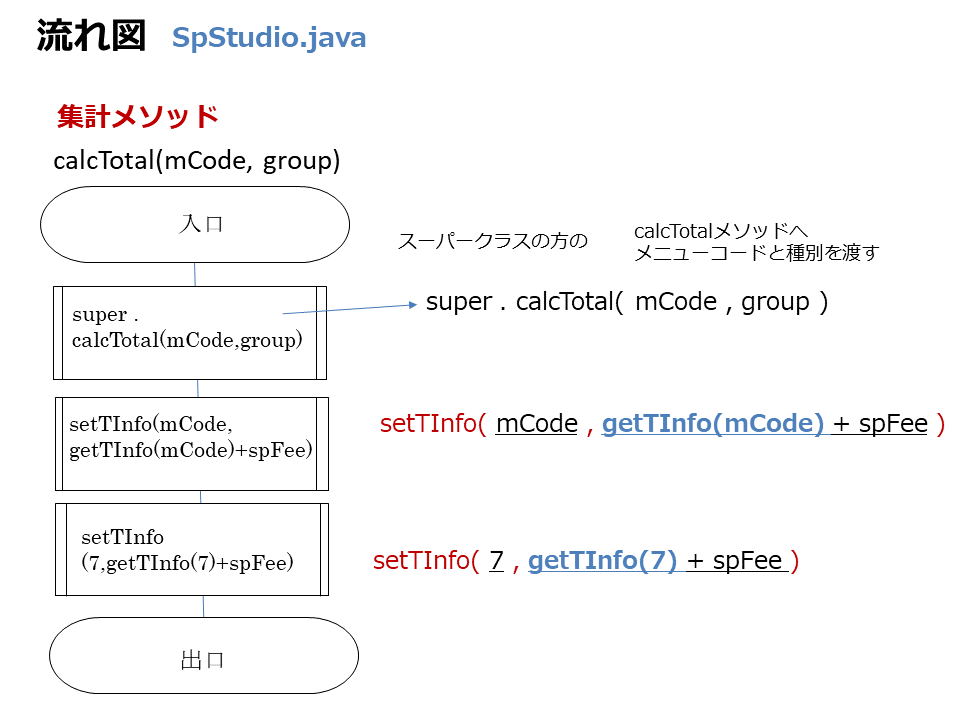This screenshot has width=960, height=720.
Task: Select the スーパークラスの方の annotation text
Action: 492,241
